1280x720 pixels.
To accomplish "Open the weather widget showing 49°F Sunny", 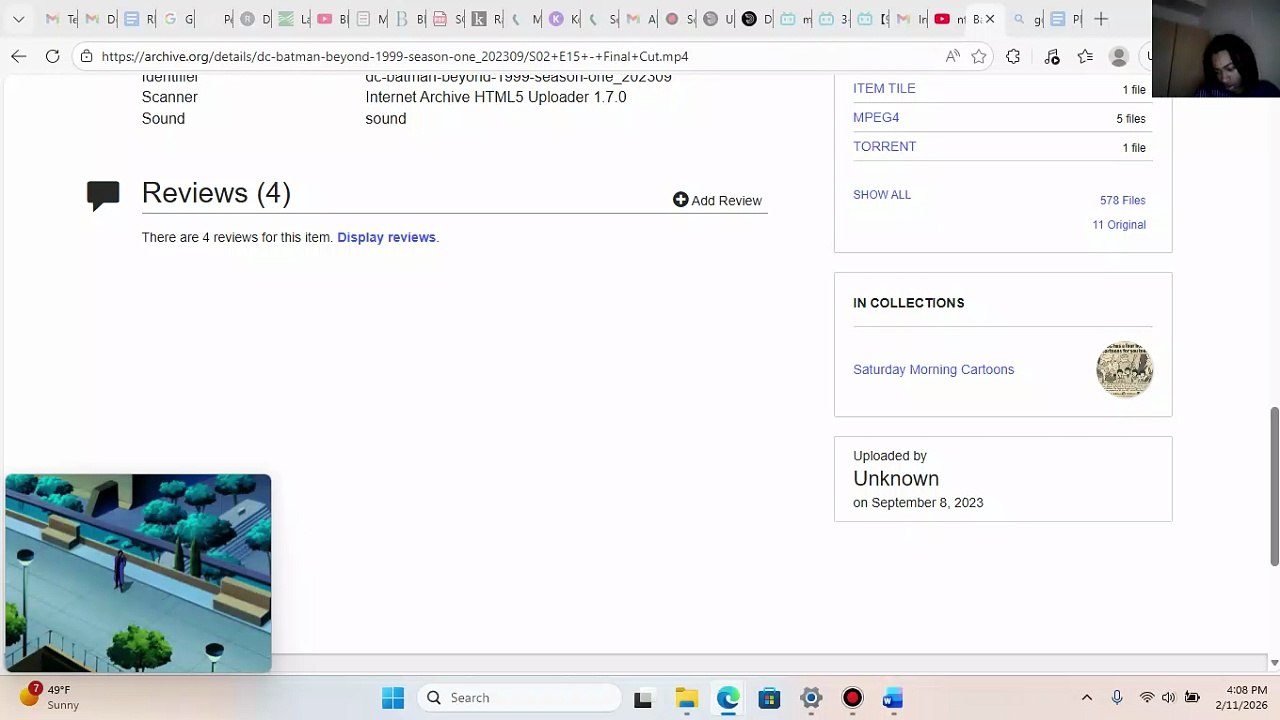I will click(x=50, y=697).
